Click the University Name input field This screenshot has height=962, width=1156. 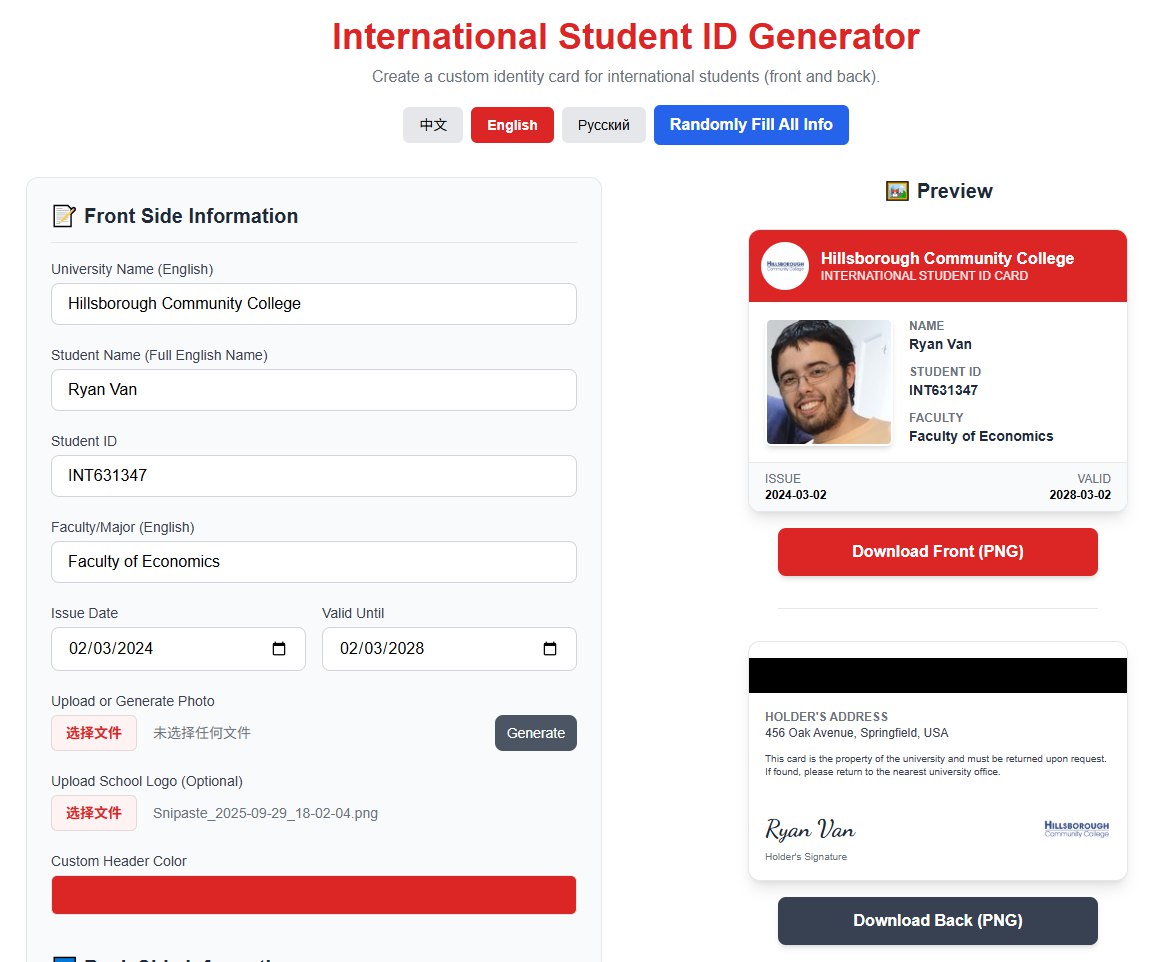pyautogui.click(x=314, y=304)
